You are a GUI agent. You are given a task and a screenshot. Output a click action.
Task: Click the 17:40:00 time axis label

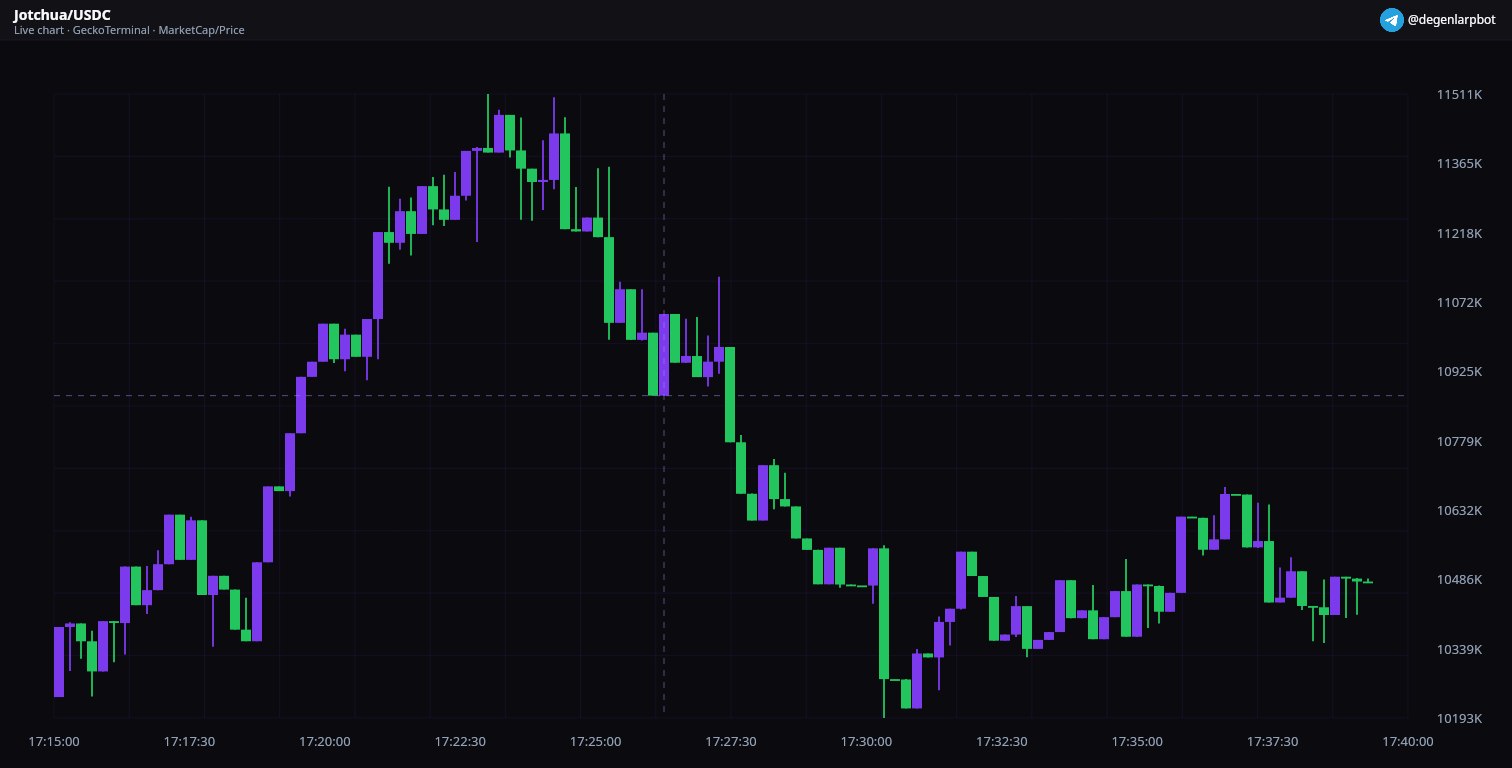click(x=1408, y=742)
